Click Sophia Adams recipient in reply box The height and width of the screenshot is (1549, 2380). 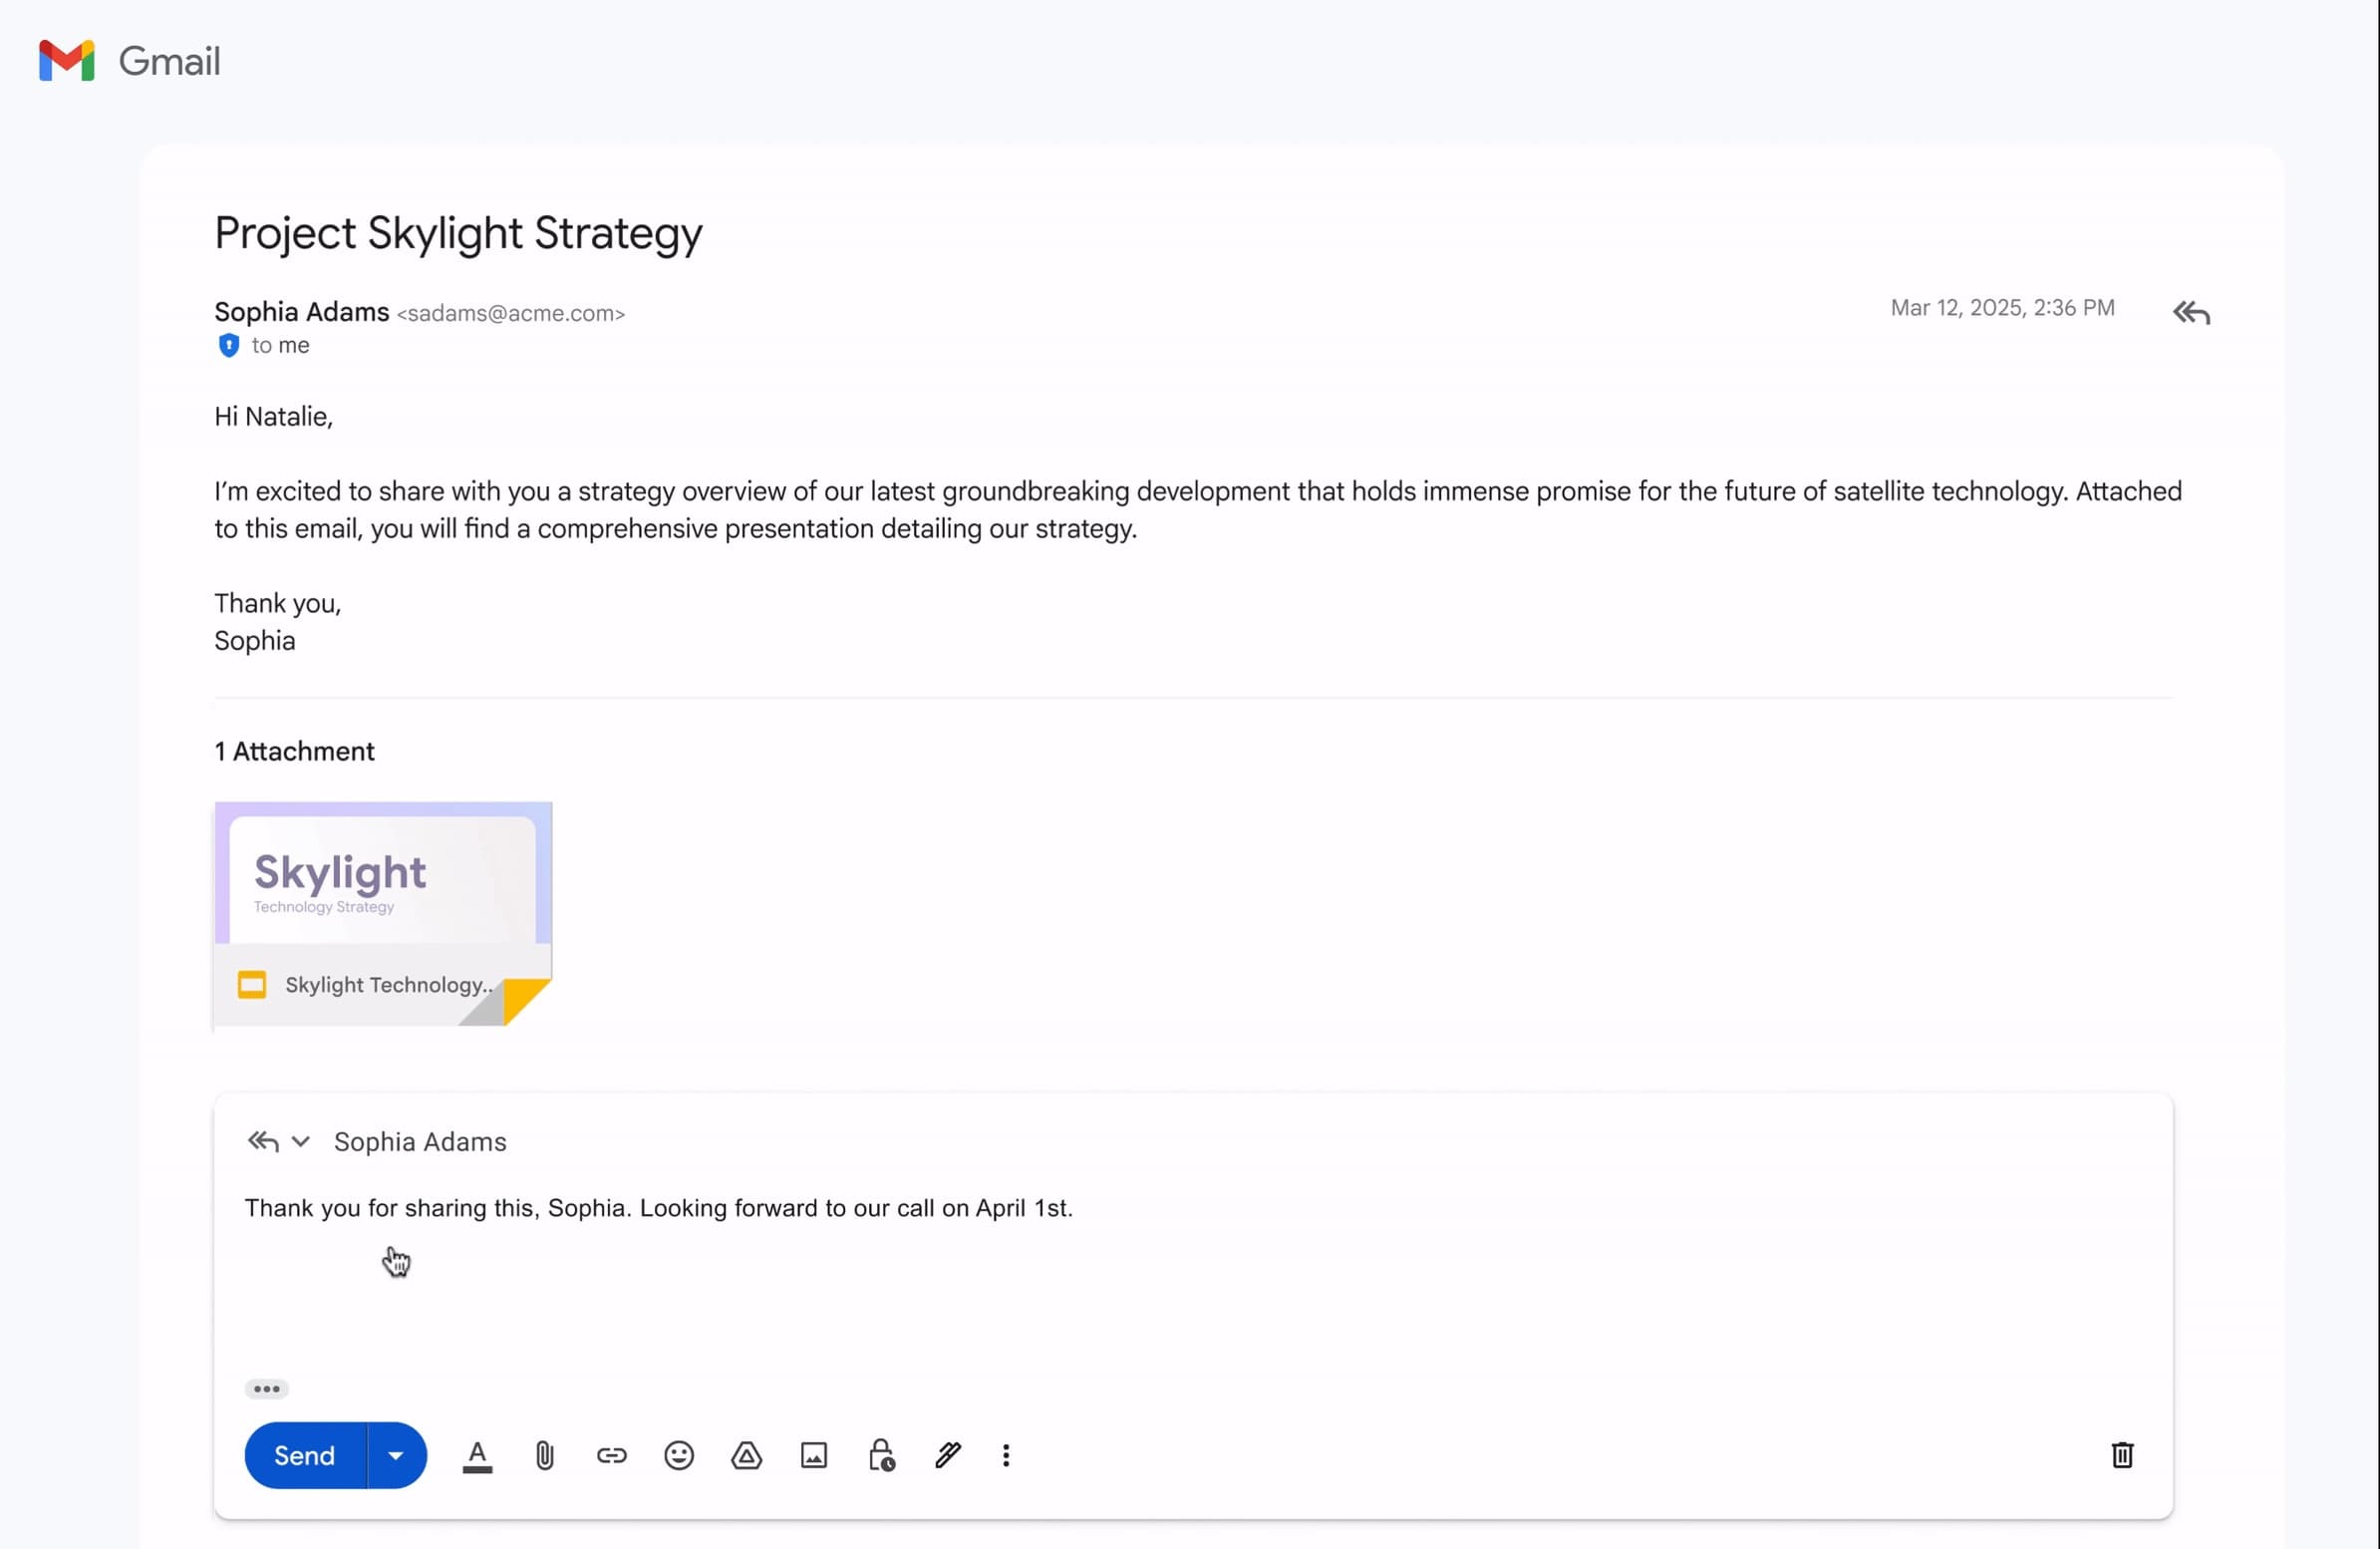tap(420, 1141)
